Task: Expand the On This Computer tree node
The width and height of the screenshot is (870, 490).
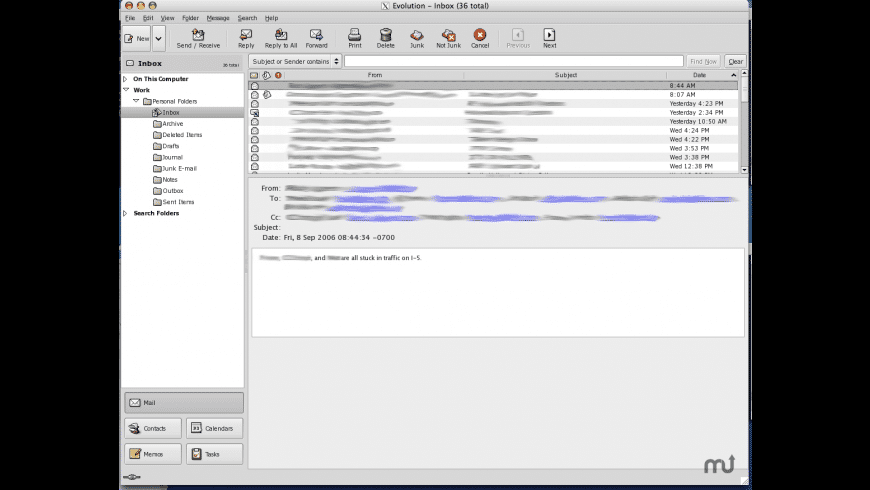Action: pyautogui.click(x=125, y=79)
